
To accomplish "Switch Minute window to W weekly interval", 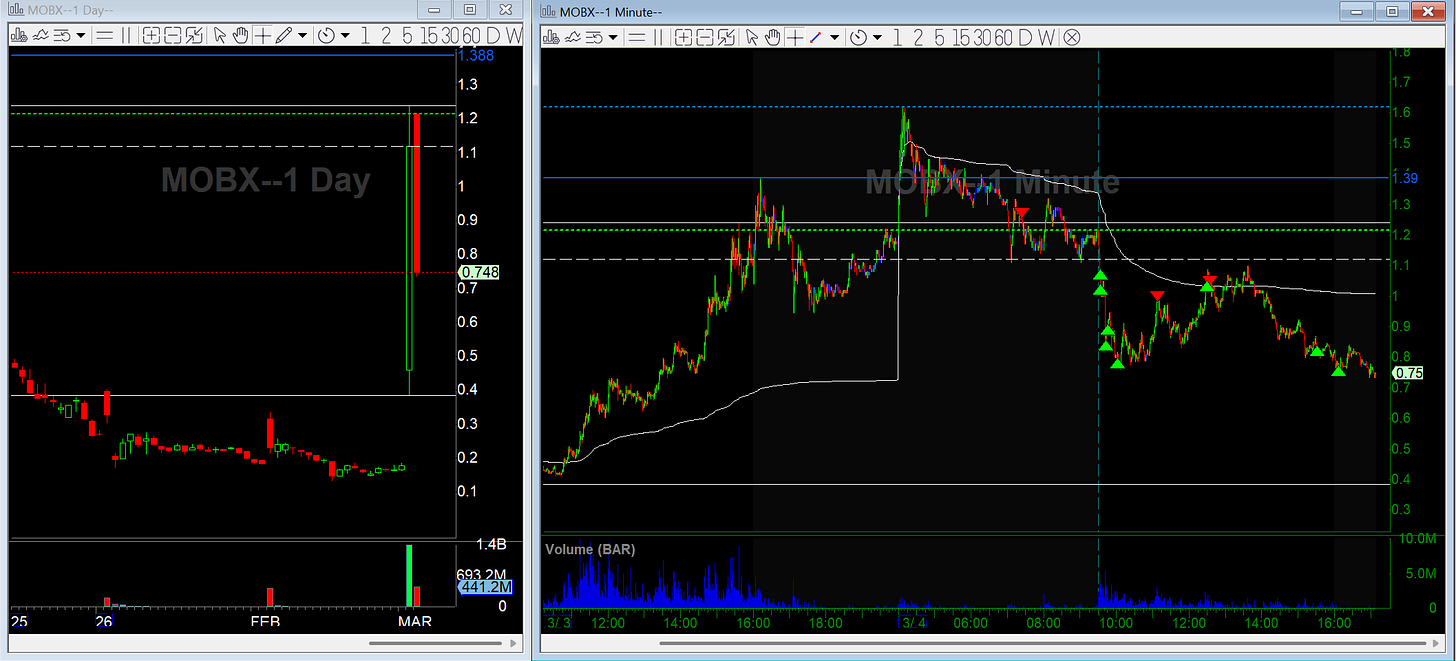I will tap(1046, 37).
